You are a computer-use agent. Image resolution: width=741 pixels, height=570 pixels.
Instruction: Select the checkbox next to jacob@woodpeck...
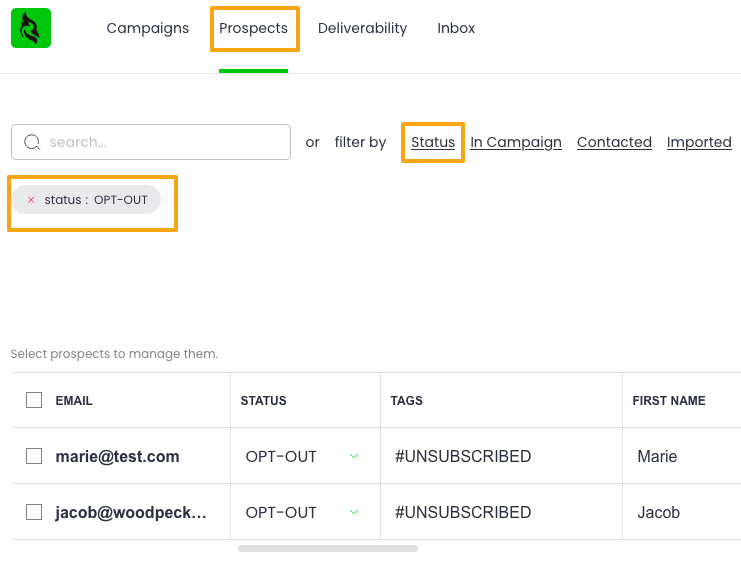coord(34,512)
